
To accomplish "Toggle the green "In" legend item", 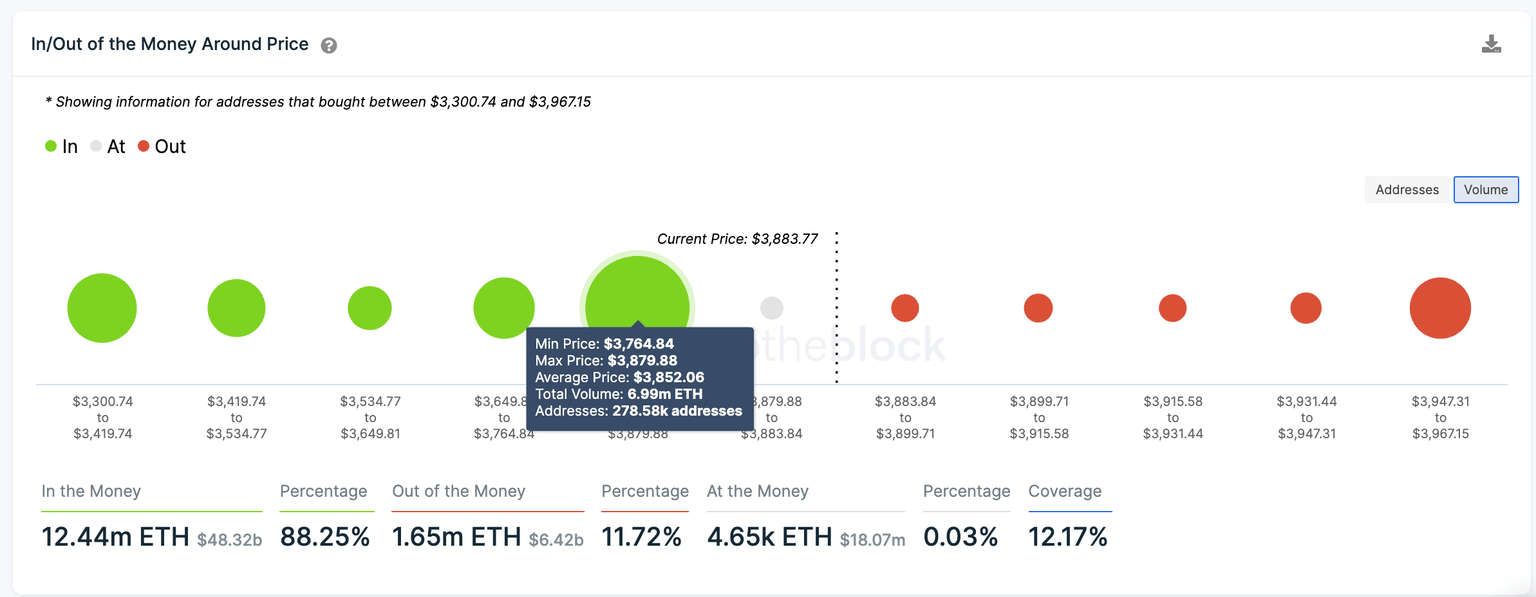I will coord(61,147).
